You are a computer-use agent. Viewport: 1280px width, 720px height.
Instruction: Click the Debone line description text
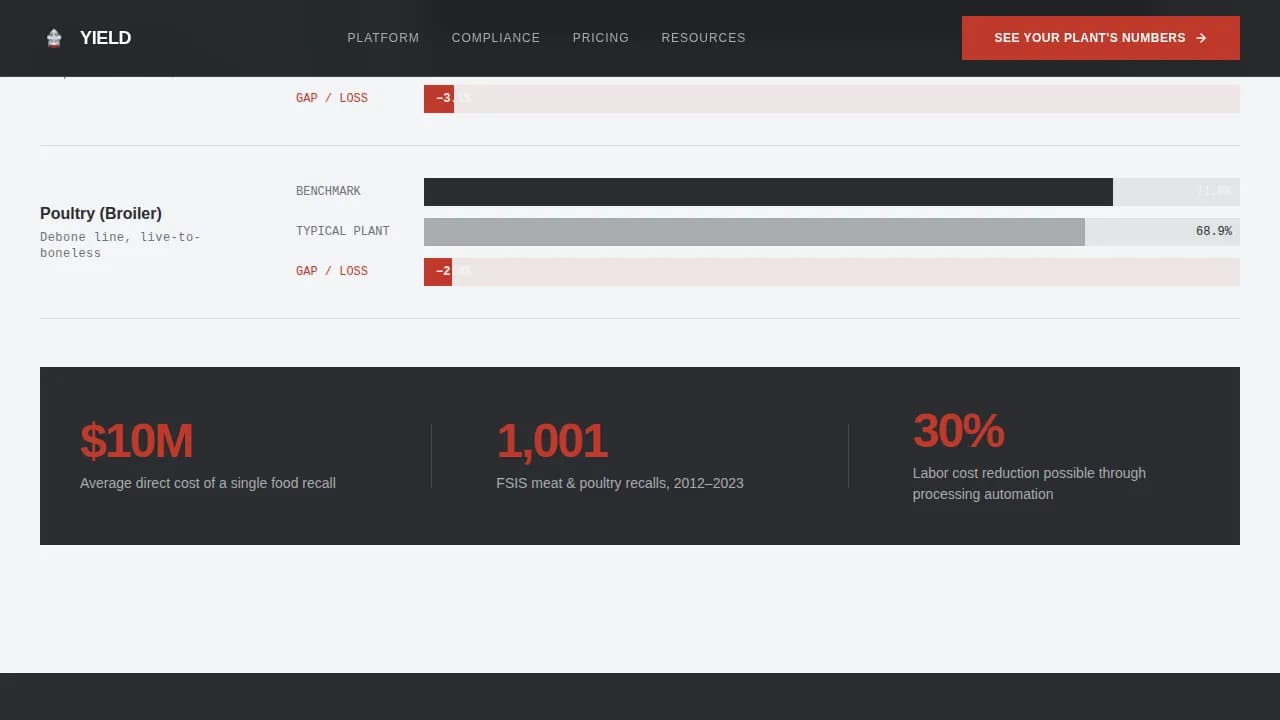click(120, 245)
